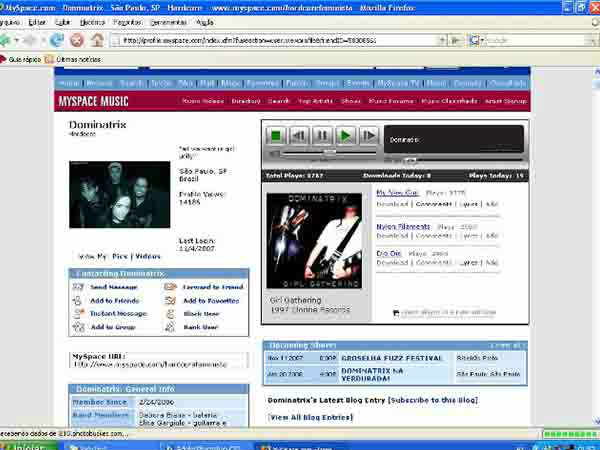Skip to the next track in player
Screen dimensions: 600x450
click(368, 135)
